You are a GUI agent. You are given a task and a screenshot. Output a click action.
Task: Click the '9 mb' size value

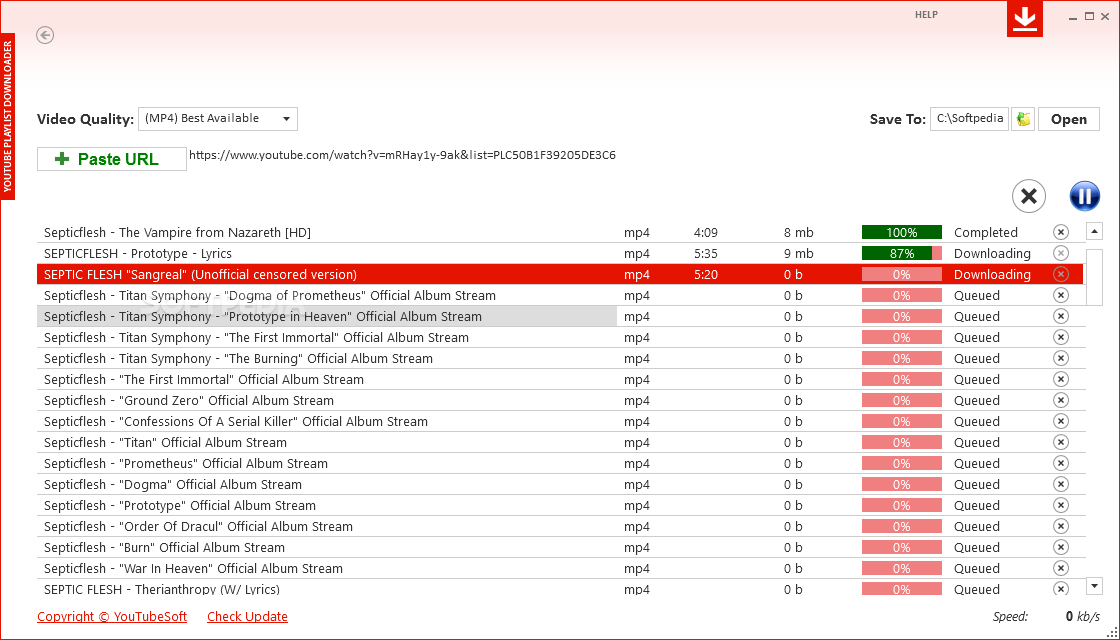coord(799,253)
